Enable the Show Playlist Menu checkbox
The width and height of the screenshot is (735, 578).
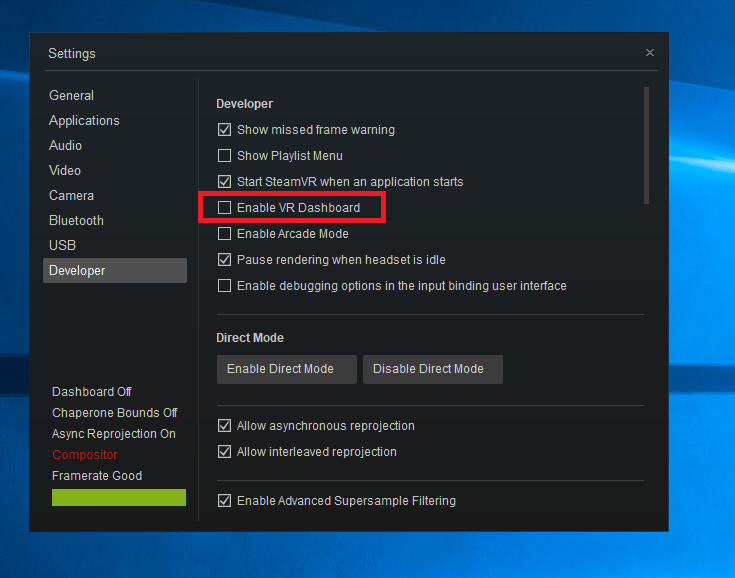click(x=225, y=156)
